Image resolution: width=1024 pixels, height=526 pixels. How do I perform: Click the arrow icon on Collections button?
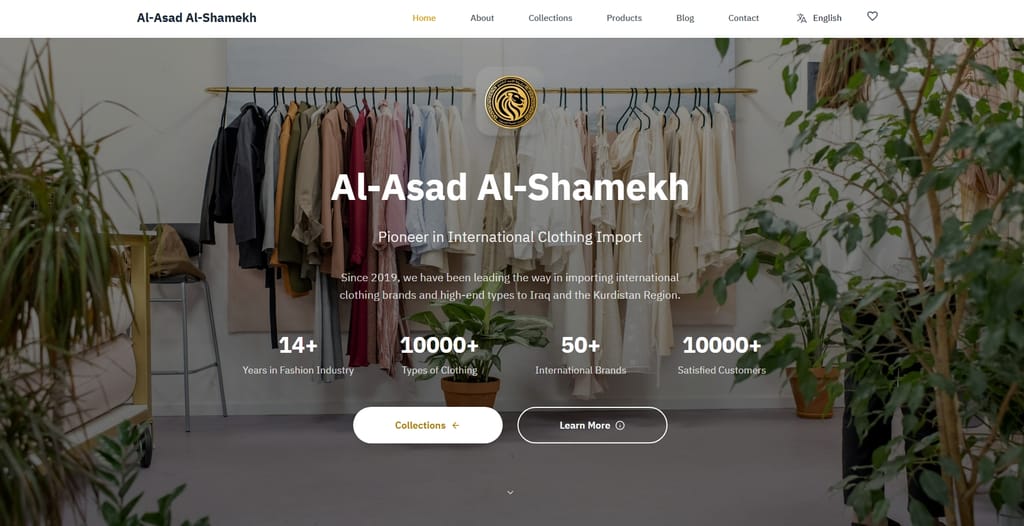click(x=456, y=425)
